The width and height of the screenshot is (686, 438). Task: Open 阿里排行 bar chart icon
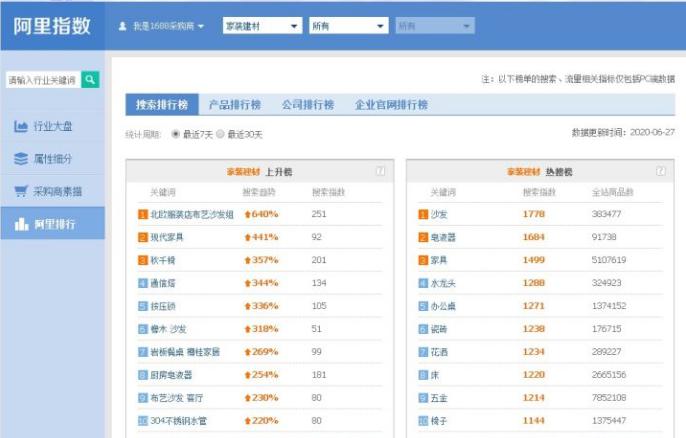21,224
